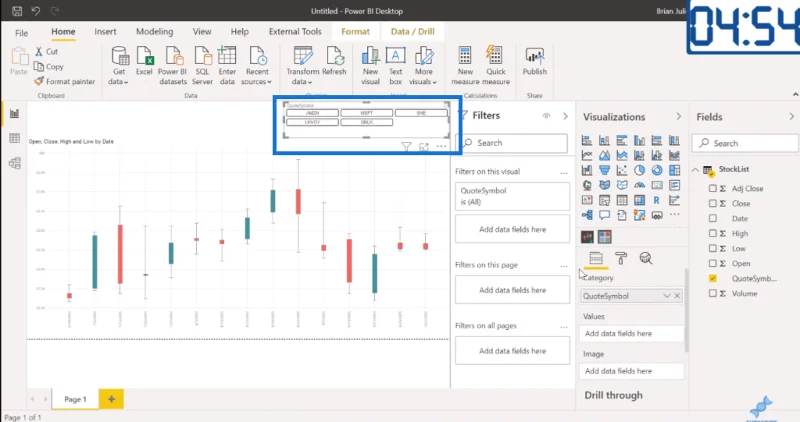Select the Pie chart visualization icon
800x422 pixels.
[639, 170]
